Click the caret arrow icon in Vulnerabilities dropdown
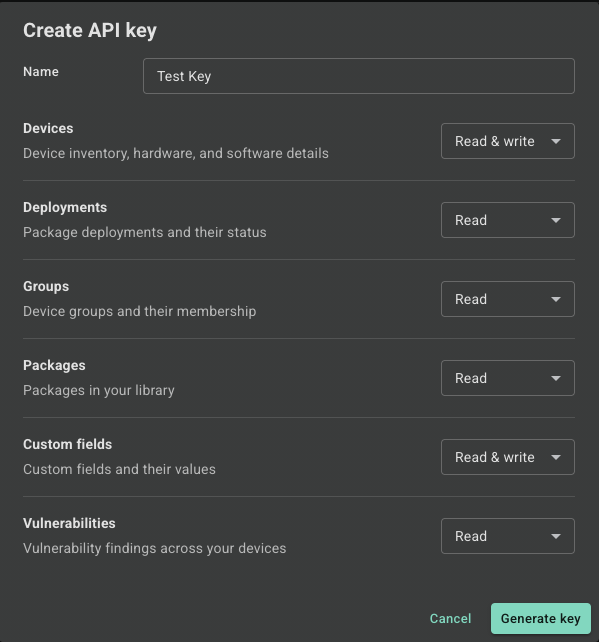The width and height of the screenshot is (599, 642). click(556, 537)
